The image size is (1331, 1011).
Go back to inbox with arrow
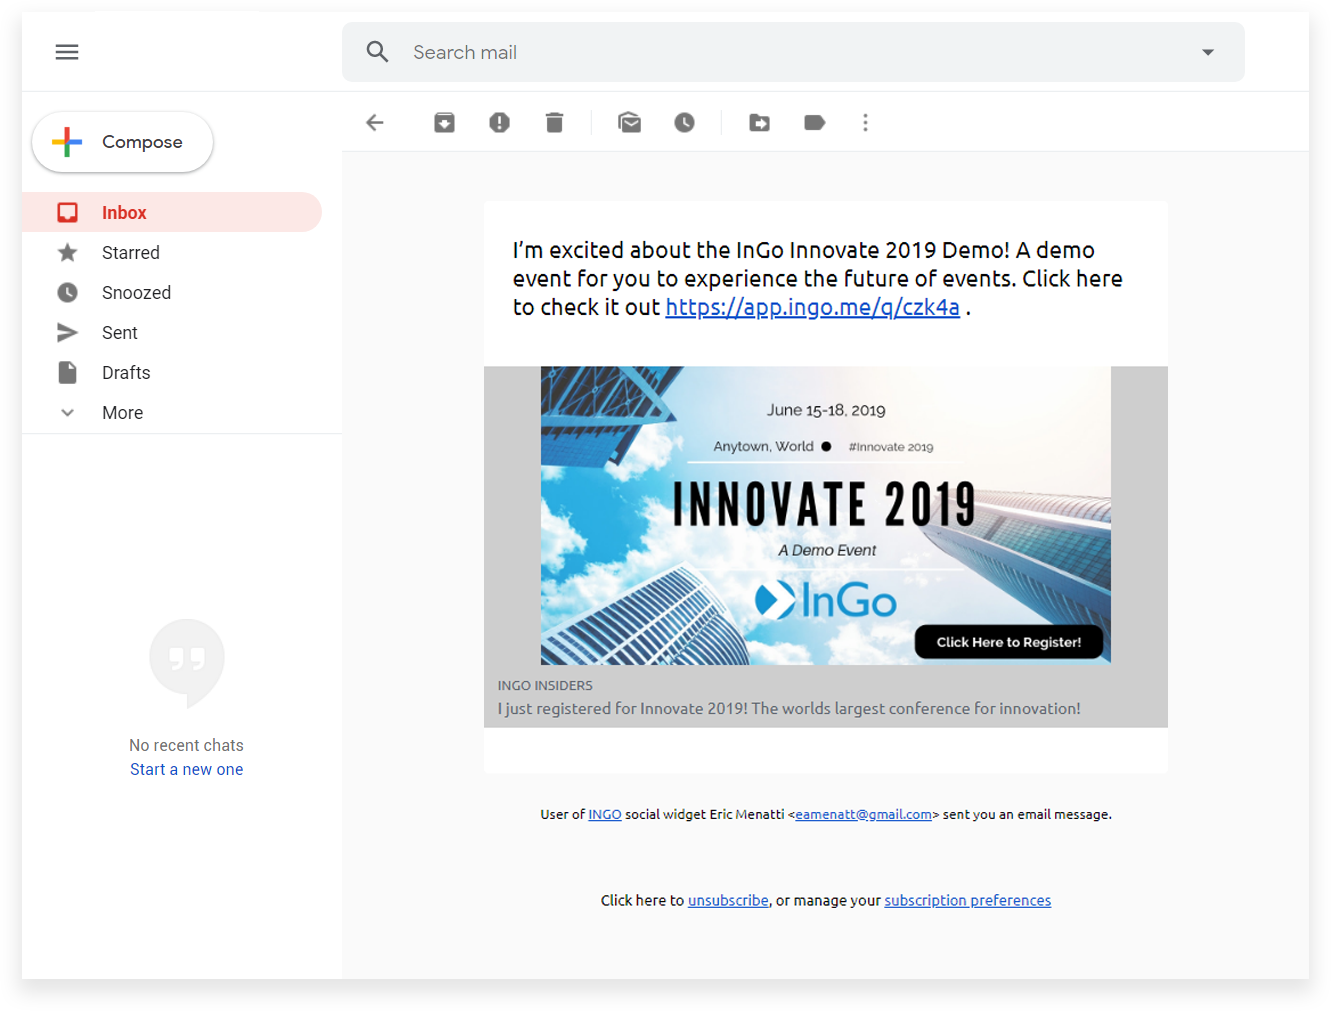pyautogui.click(x=375, y=123)
